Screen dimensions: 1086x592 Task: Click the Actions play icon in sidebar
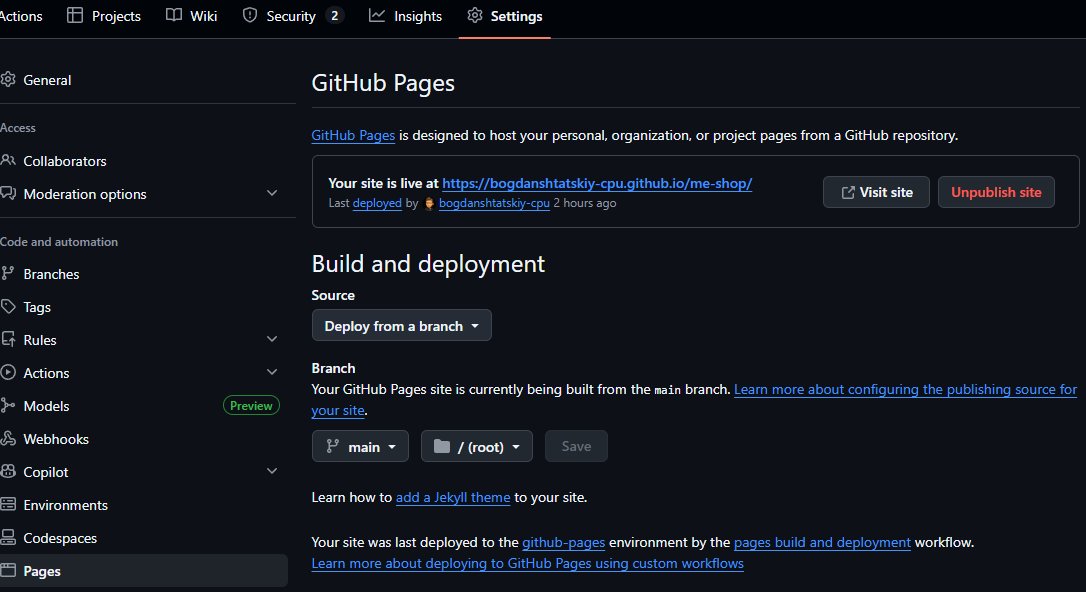[8, 373]
